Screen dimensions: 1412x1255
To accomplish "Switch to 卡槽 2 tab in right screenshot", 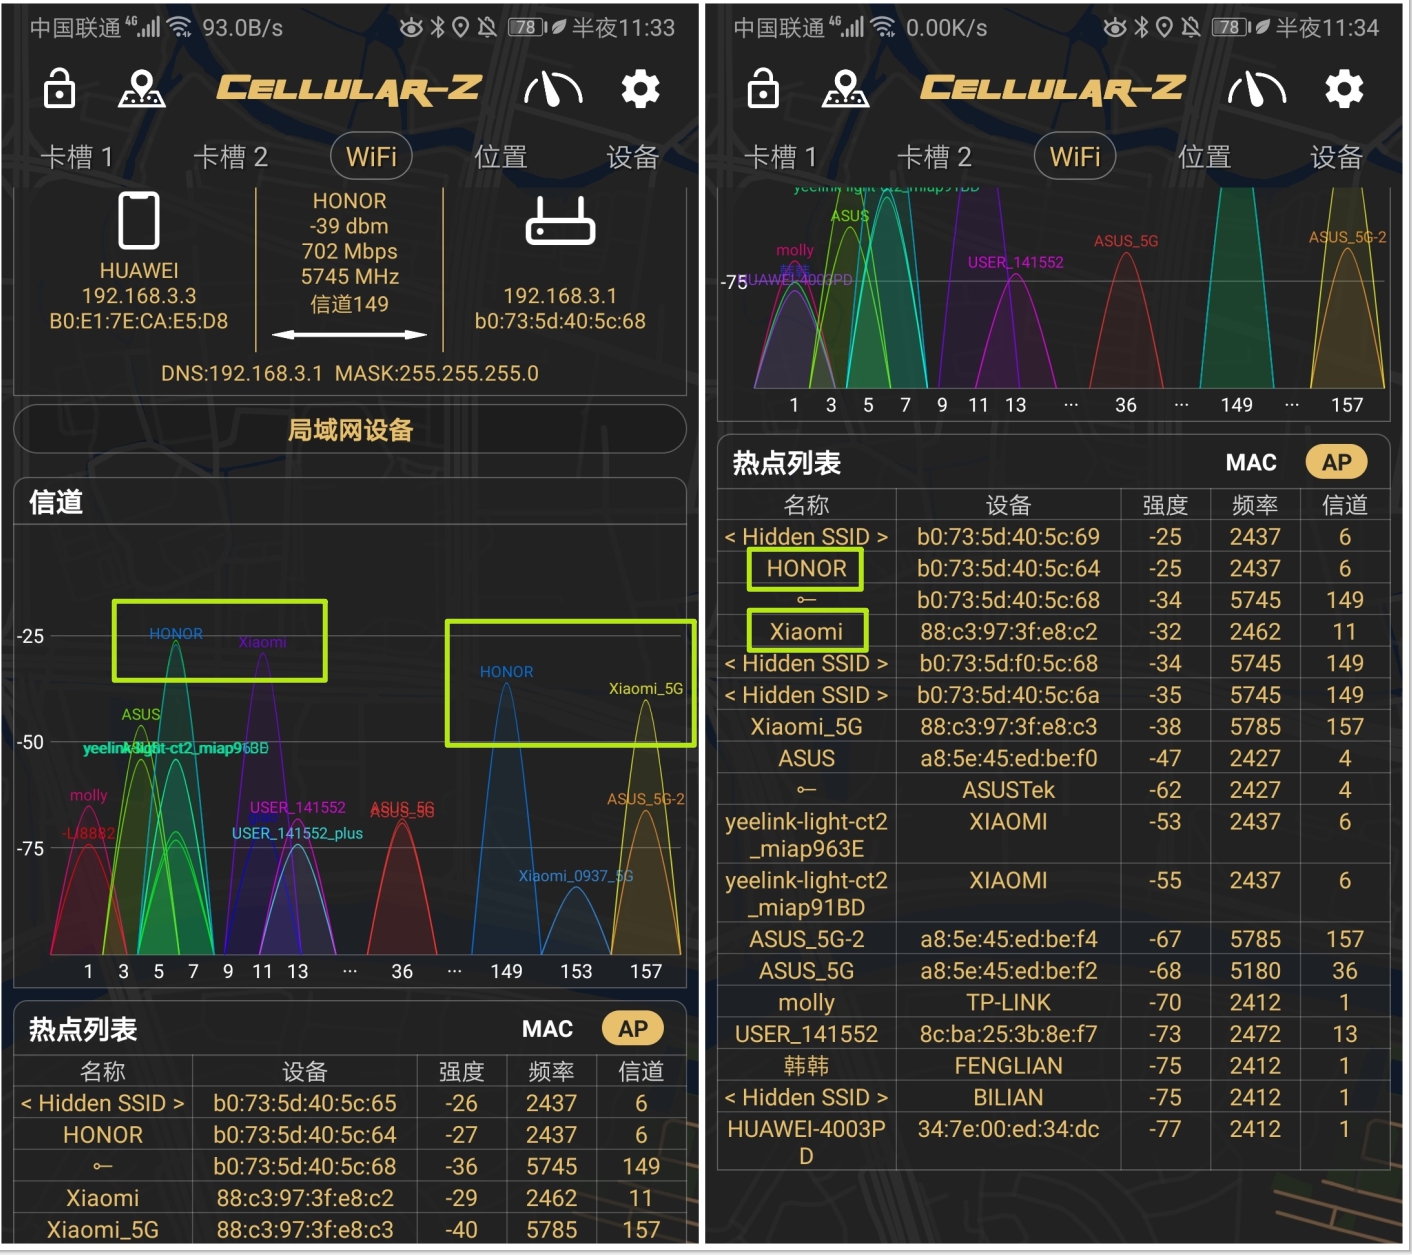I will click(934, 157).
